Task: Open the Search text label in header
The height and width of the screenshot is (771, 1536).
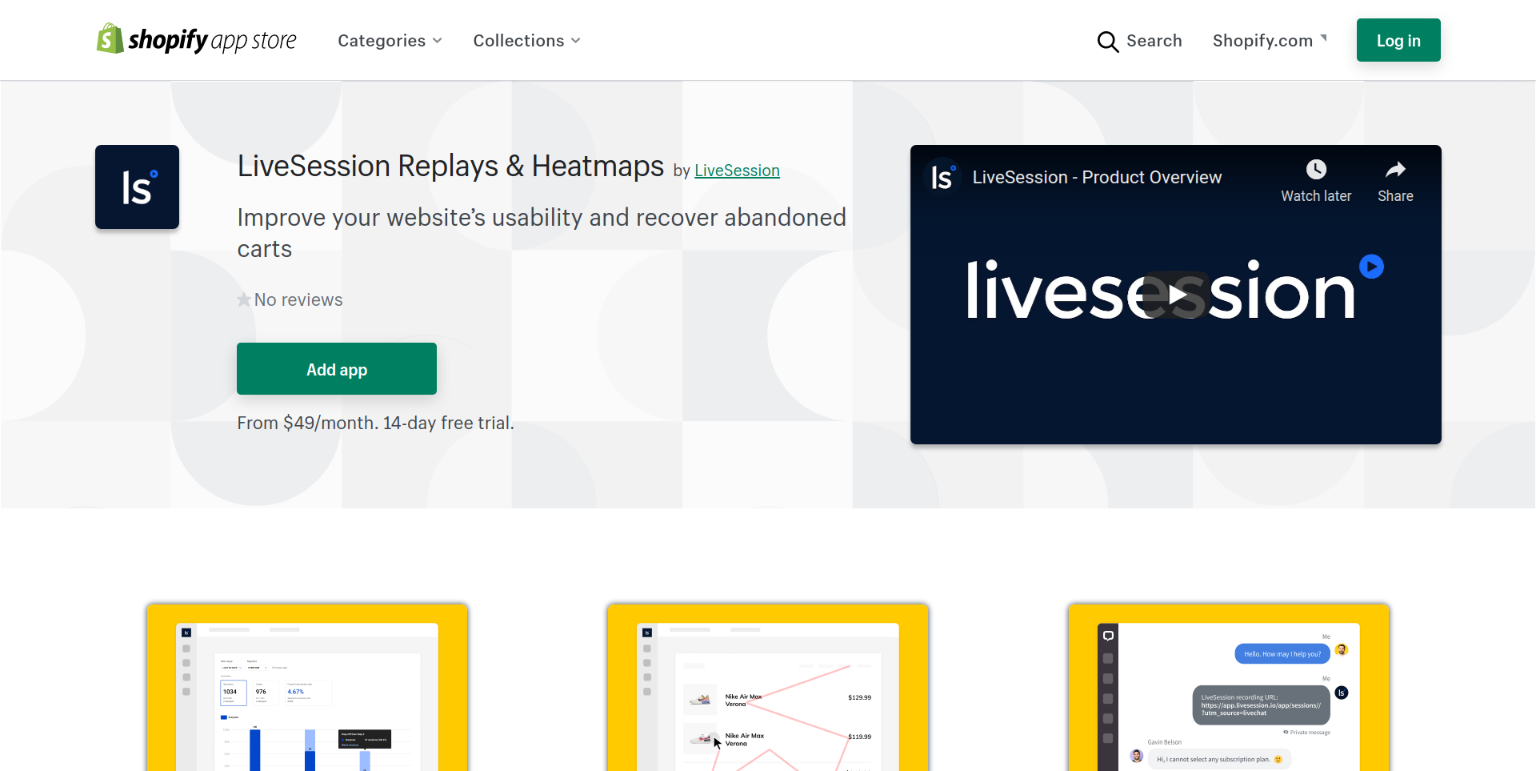Action: [1154, 41]
